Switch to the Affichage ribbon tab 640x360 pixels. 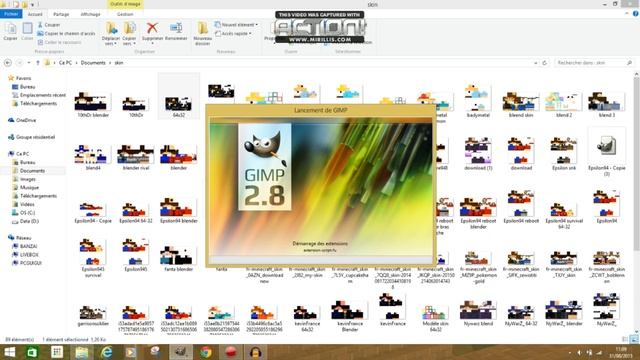[91, 14]
